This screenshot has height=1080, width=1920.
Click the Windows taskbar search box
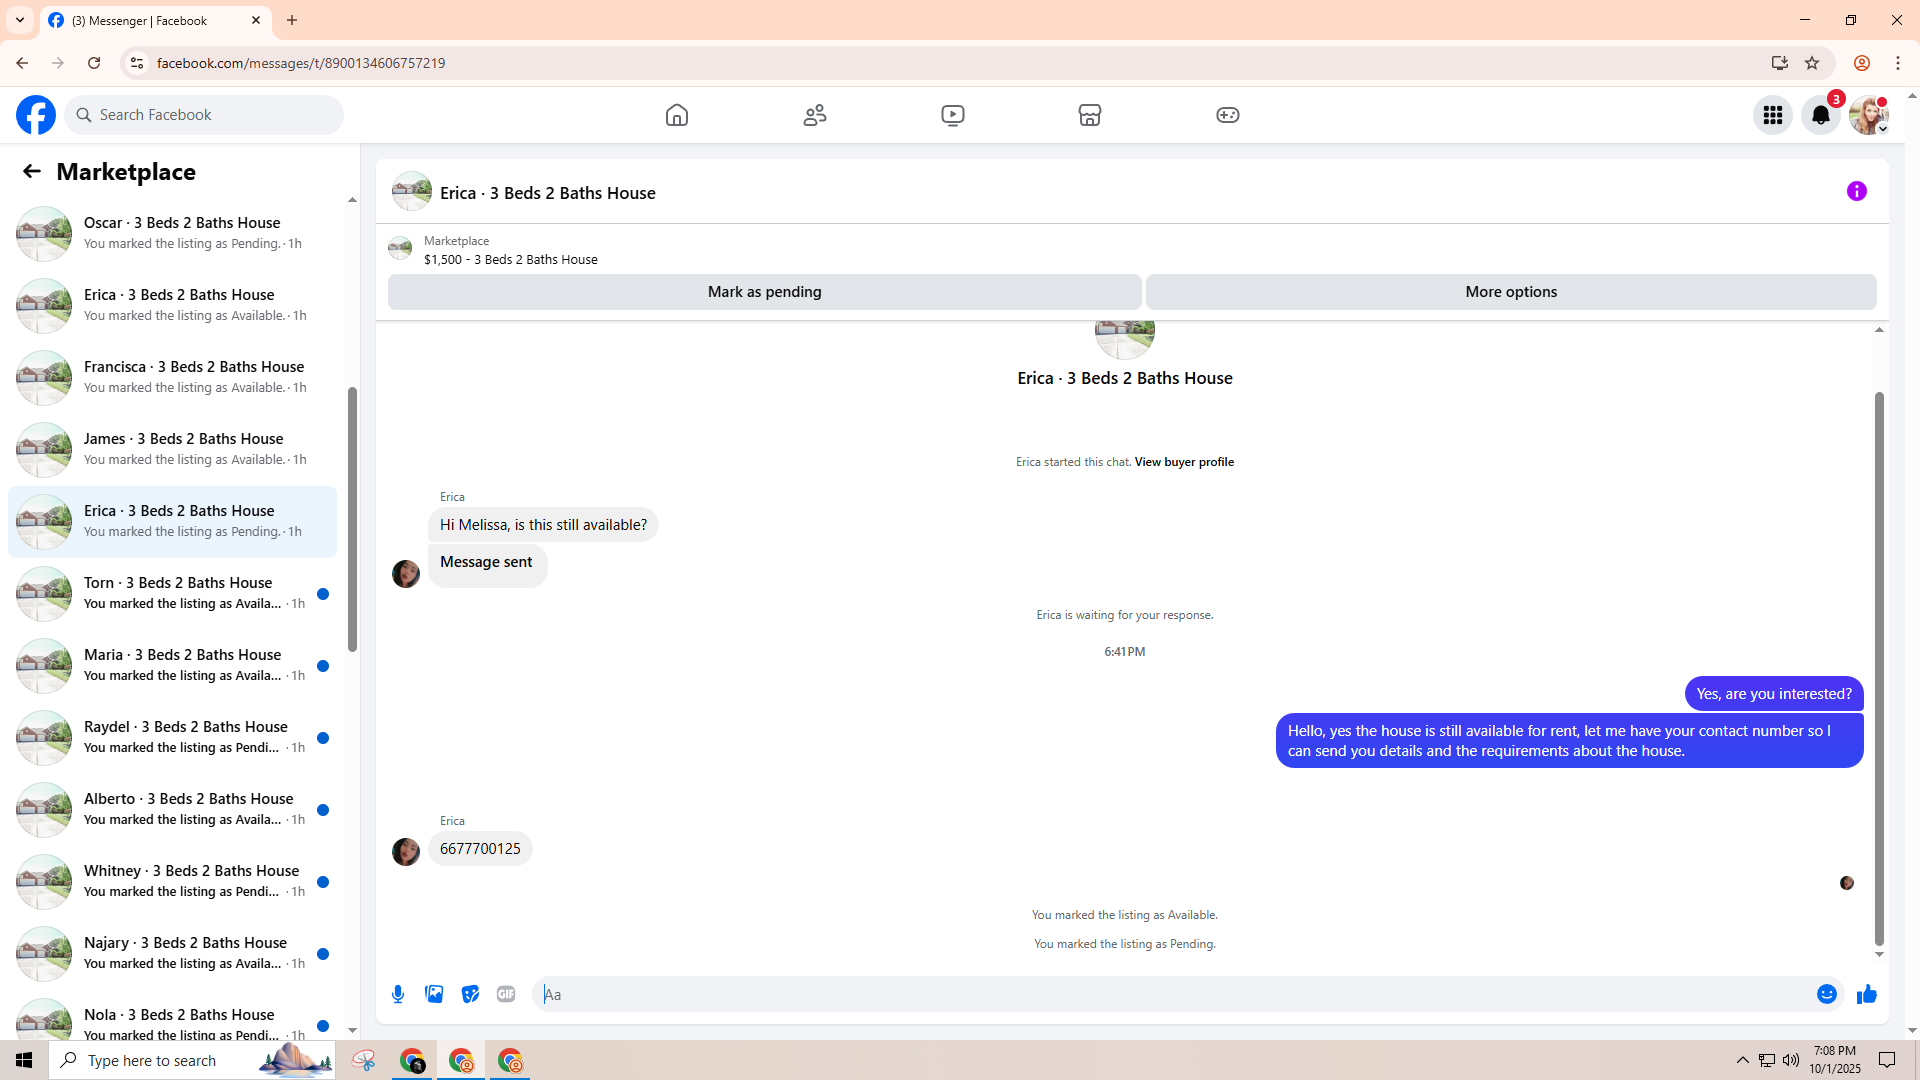192,1060
